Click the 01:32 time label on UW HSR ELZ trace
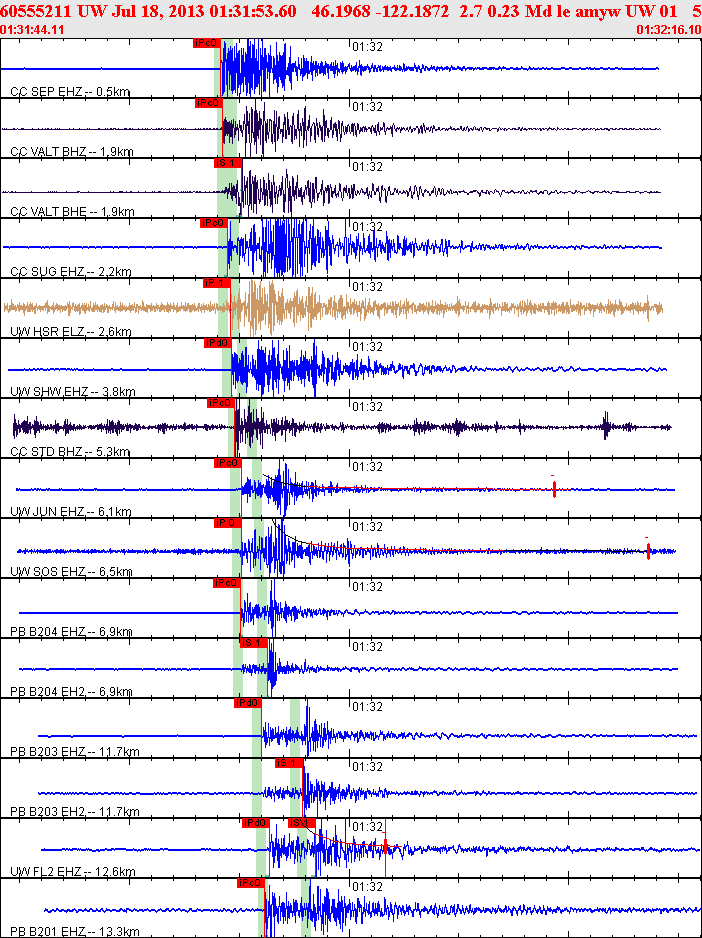Image resolution: width=702 pixels, height=938 pixels. [367, 287]
